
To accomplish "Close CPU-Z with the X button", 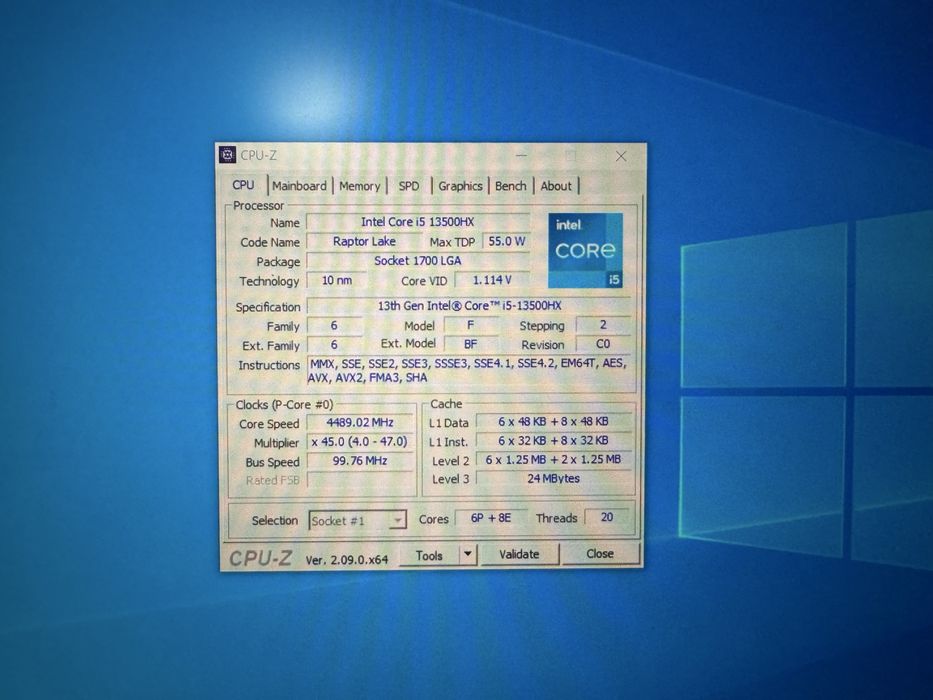I will pyautogui.click(x=621, y=156).
